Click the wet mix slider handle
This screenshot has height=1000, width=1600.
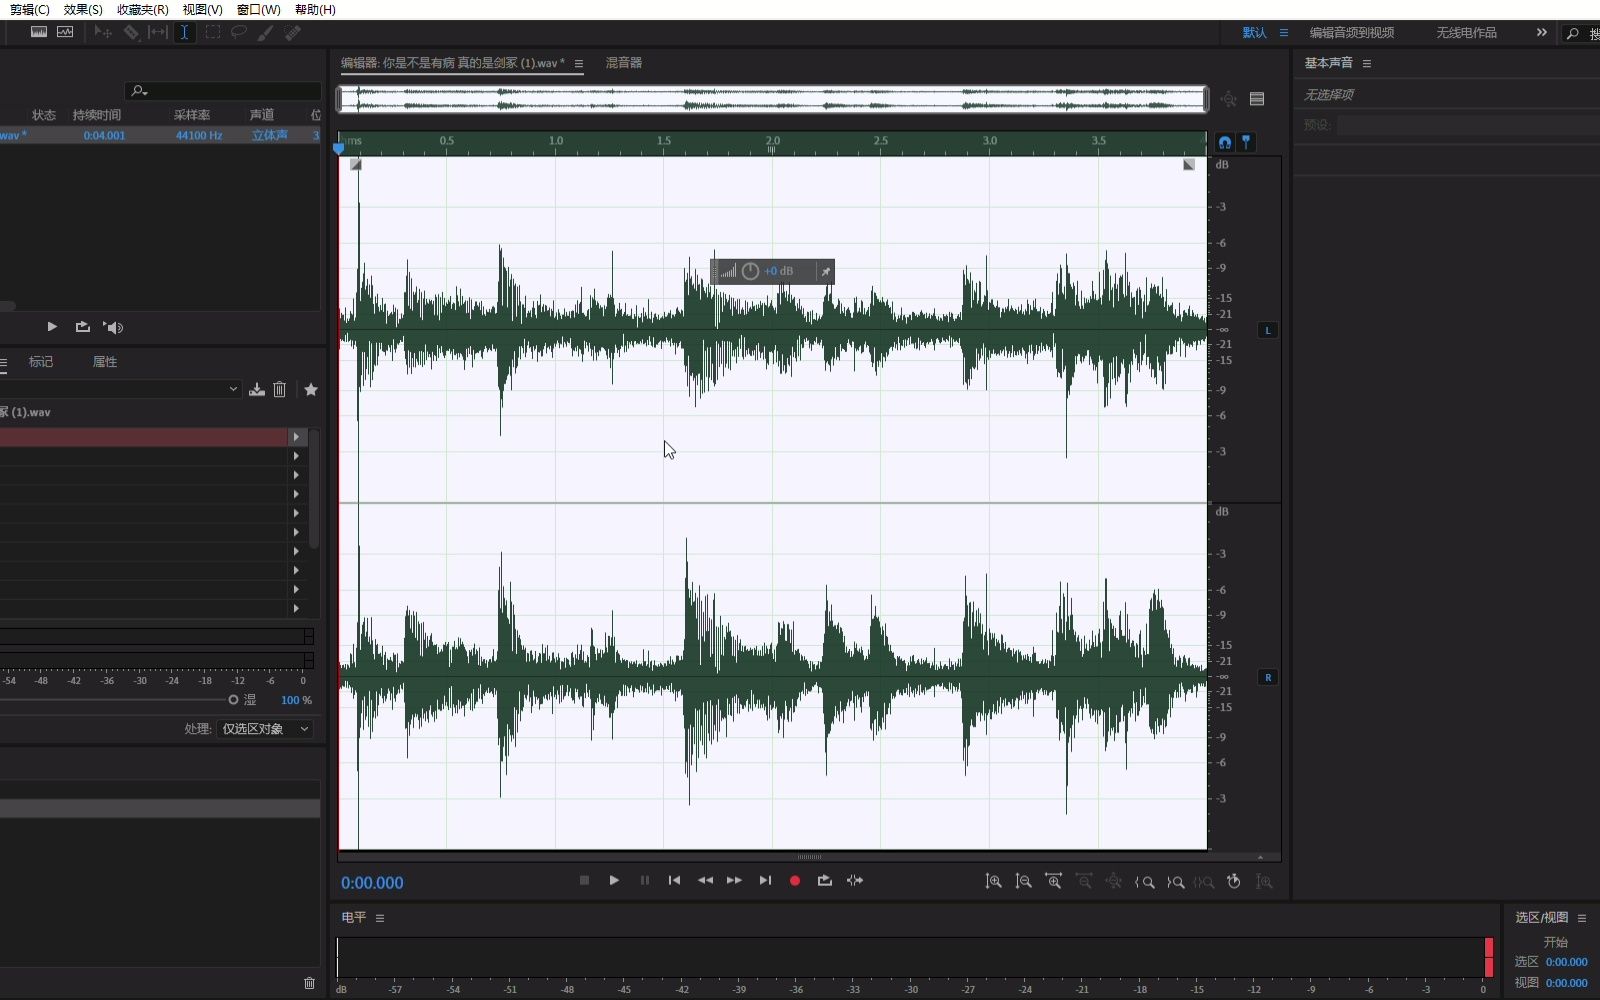[233, 700]
